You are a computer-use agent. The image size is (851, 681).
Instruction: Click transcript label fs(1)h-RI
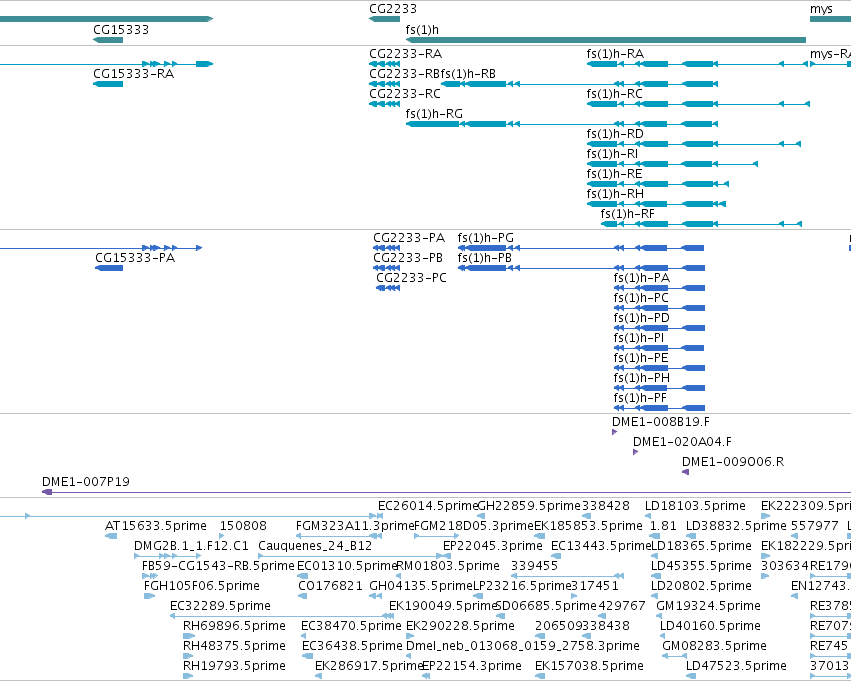pos(612,154)
